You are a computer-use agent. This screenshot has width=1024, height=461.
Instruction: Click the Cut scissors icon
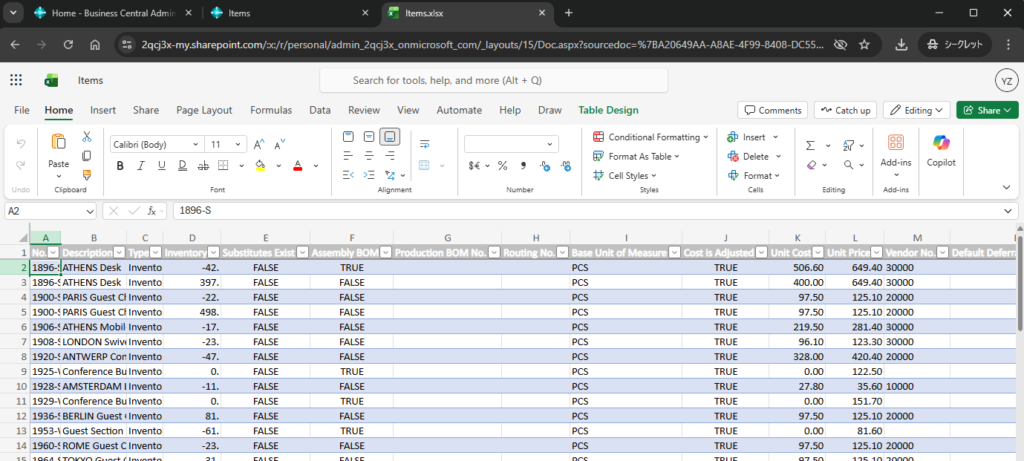click(x=87, y=136)
